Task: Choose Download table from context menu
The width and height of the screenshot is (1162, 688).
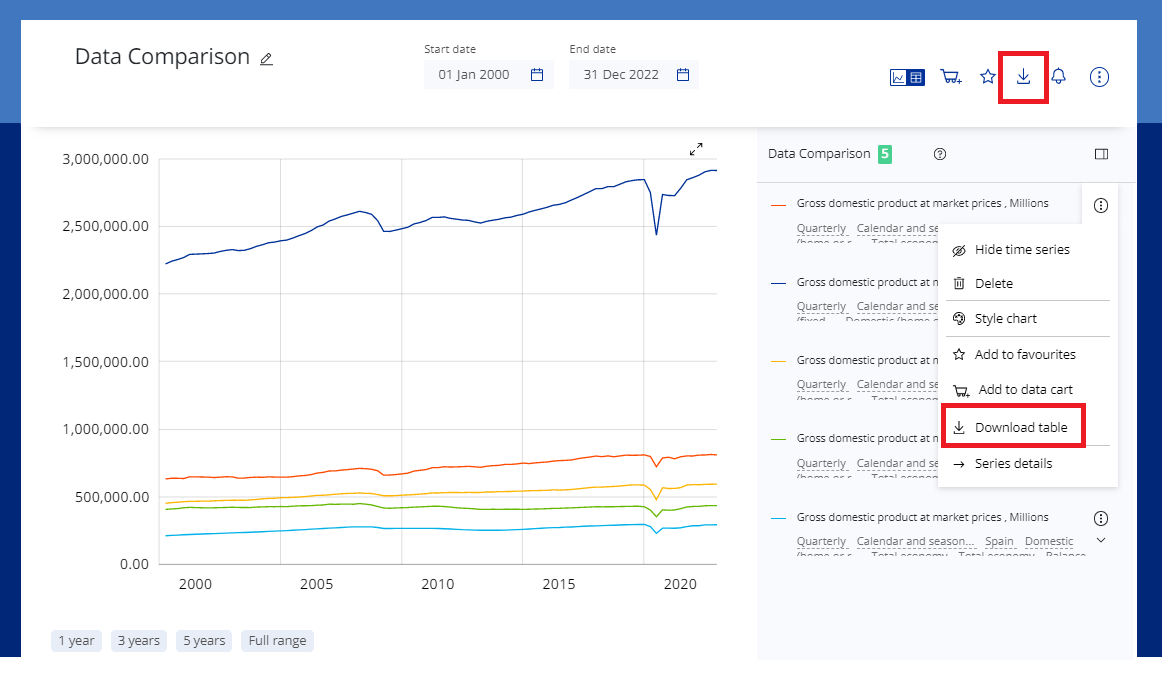Action: coord(1020,428)
